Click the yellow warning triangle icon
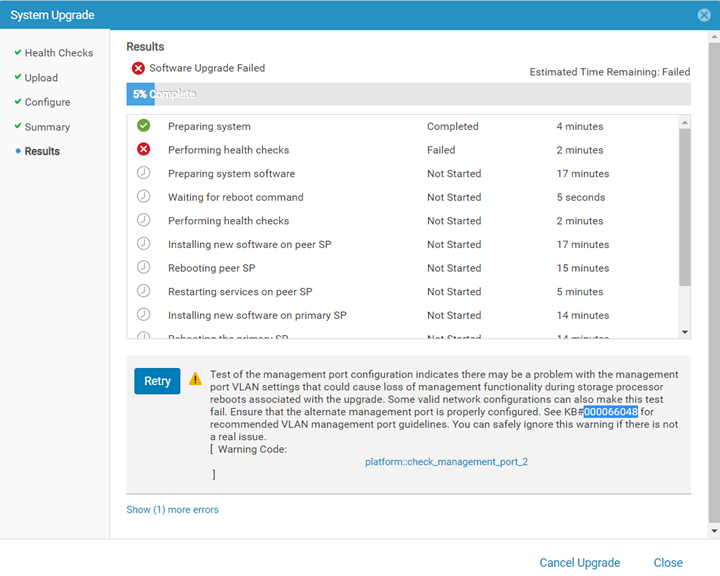Screen dimensions: 720x576 pos(195,379)
